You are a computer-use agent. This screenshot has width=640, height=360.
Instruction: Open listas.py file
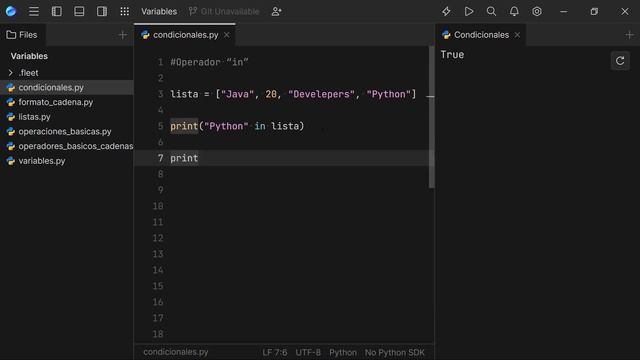pyautogui.click(x=67, y=117)
